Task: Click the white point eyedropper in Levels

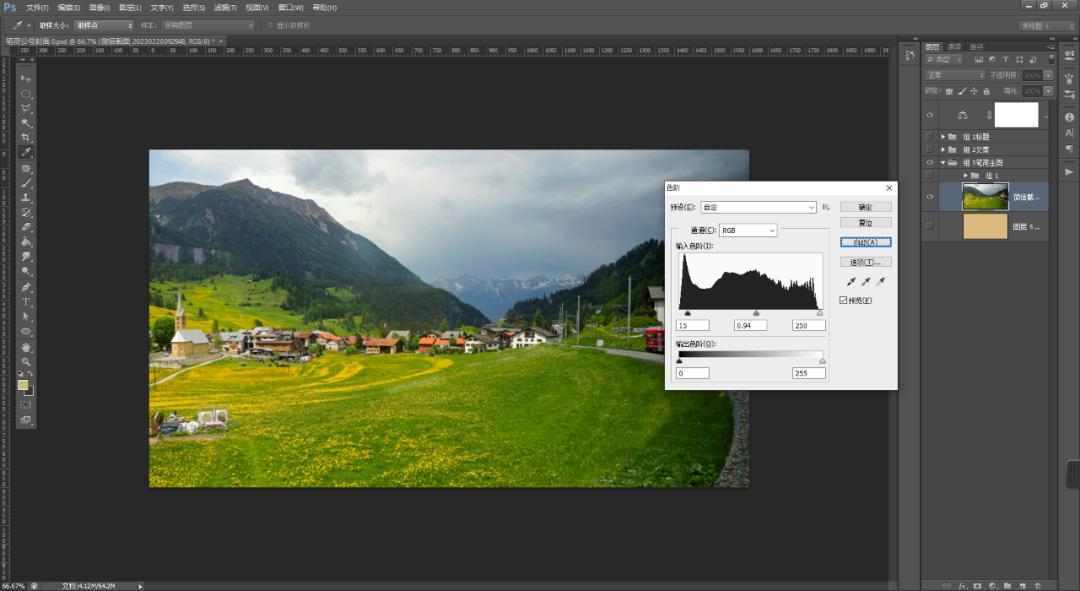Action: point(880,283)
